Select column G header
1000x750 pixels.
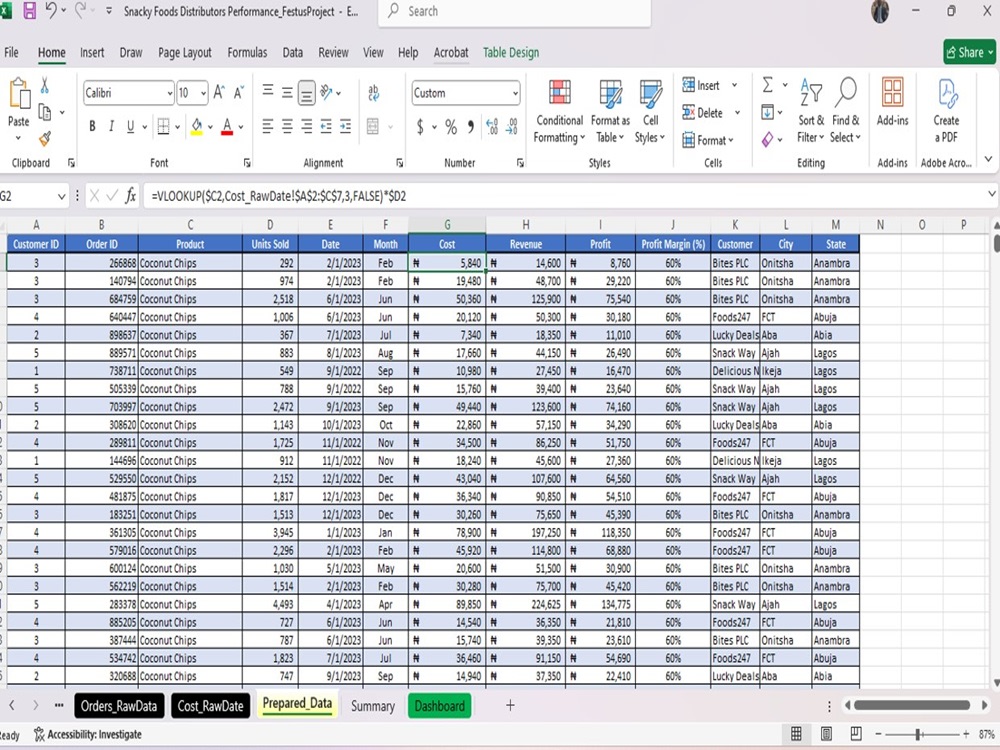point(447,224)
